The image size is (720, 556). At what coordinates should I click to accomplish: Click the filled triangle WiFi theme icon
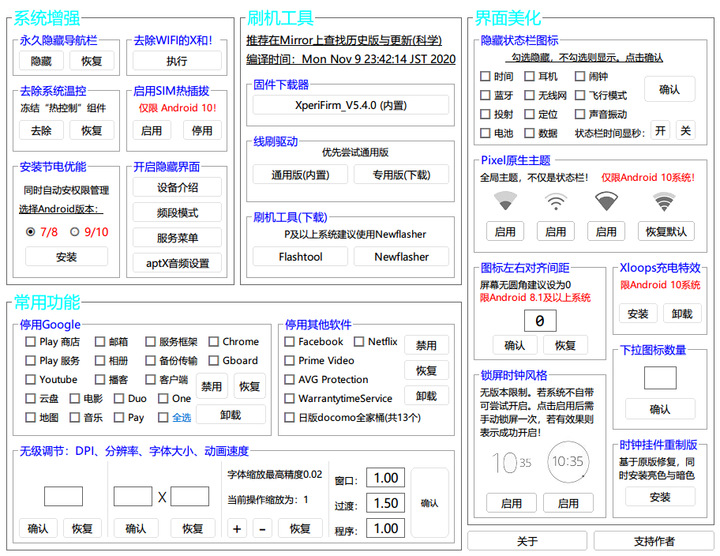click(x=505, y=201)
